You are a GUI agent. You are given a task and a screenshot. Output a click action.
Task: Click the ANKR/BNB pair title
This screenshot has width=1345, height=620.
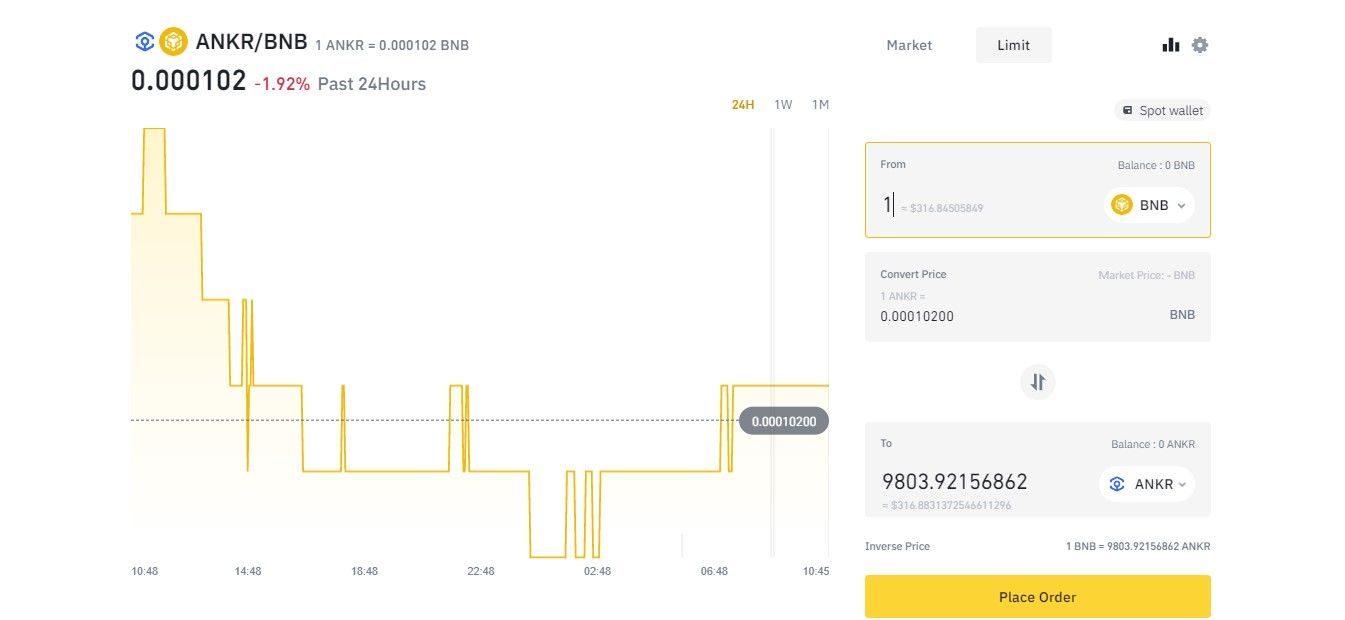point(251,43)
